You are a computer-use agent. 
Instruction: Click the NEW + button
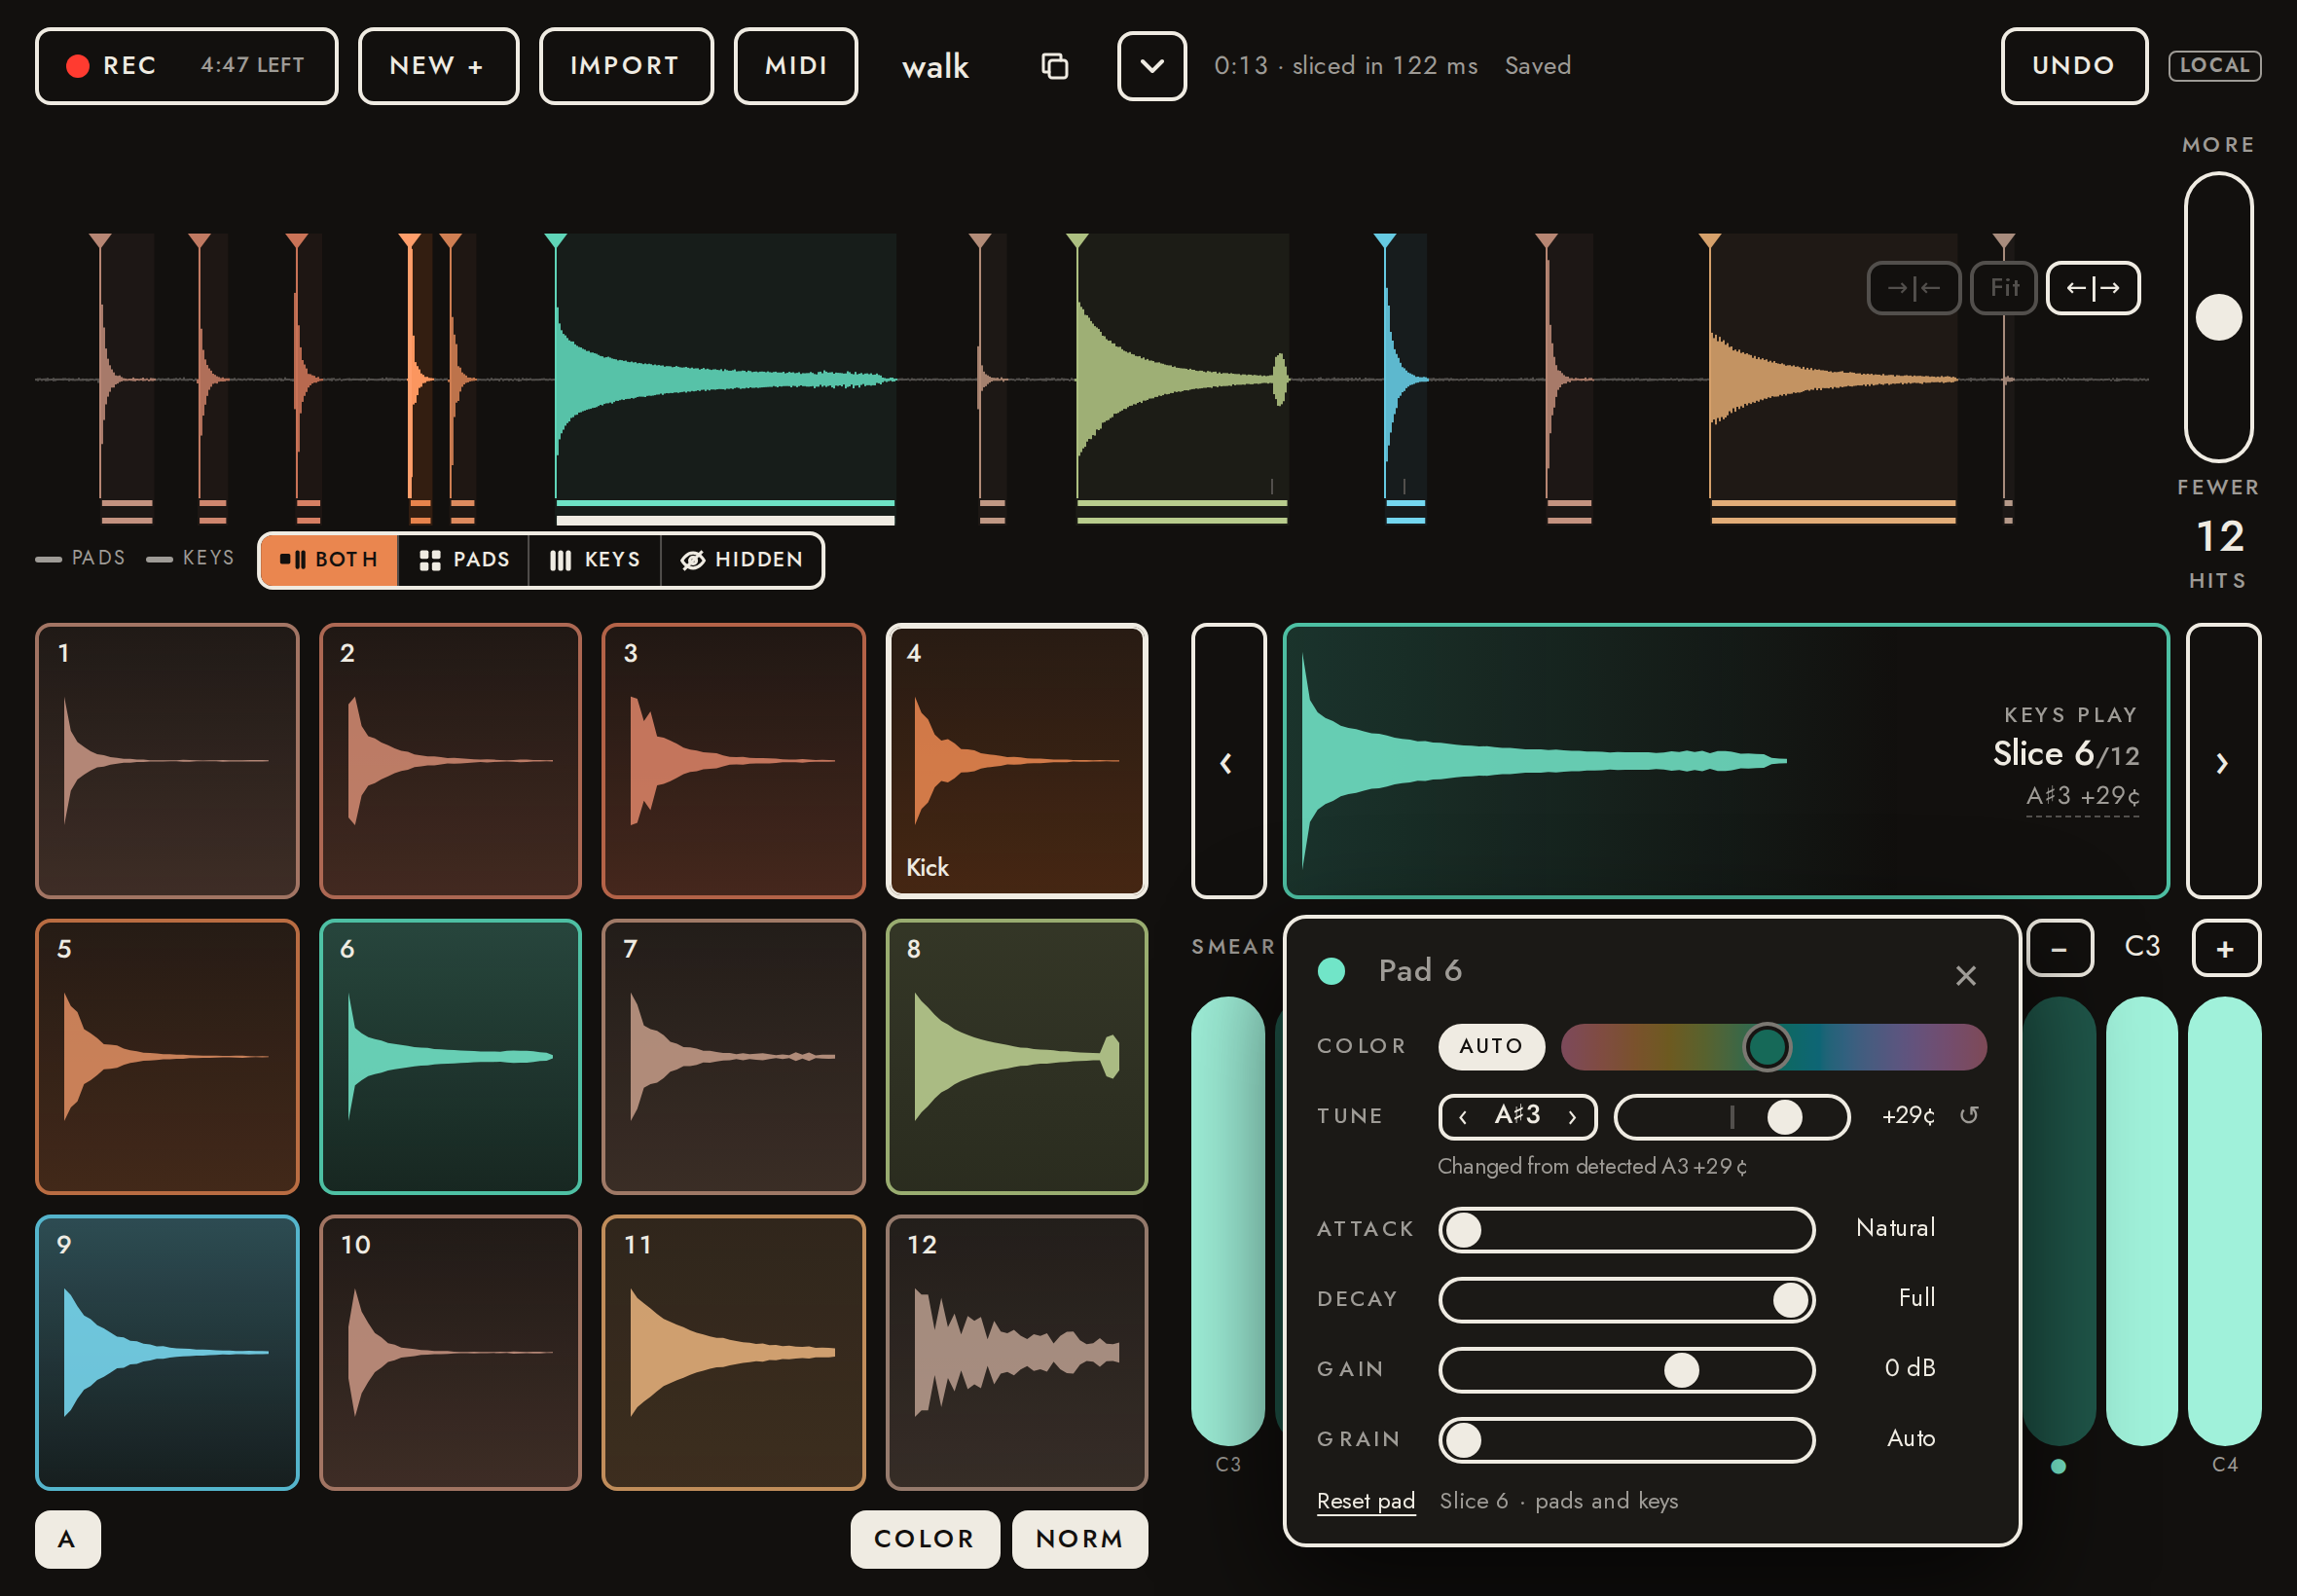pos(438,66)
